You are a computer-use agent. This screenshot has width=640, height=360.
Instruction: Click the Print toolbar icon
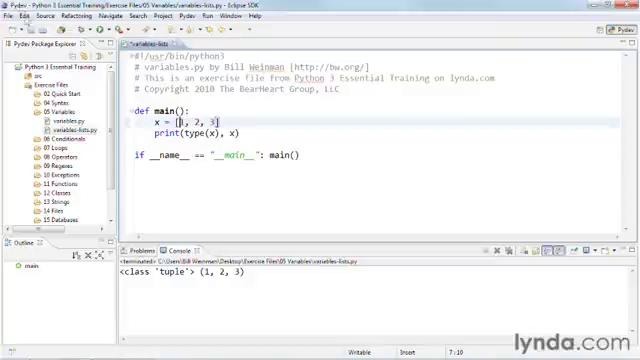42,30
